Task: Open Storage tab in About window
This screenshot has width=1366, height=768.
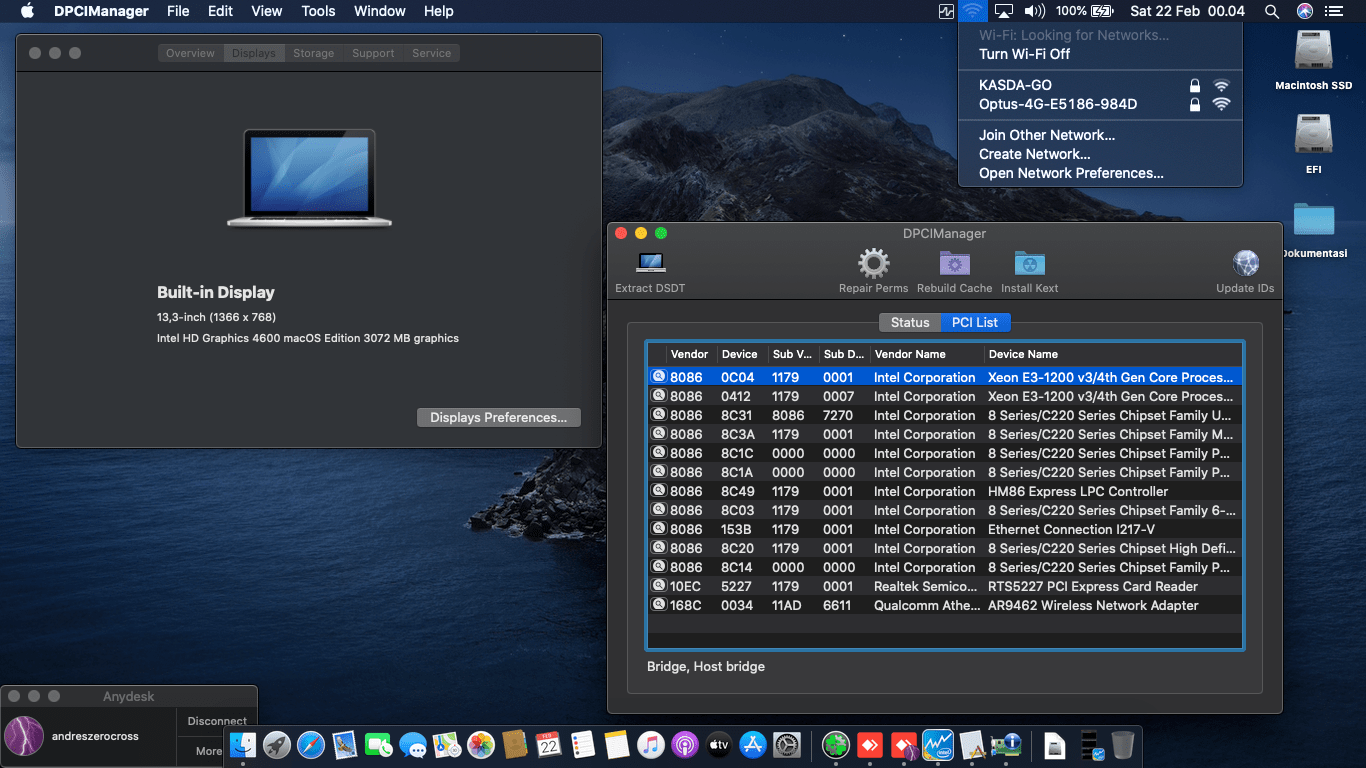Action: click(x=314, y=53)
